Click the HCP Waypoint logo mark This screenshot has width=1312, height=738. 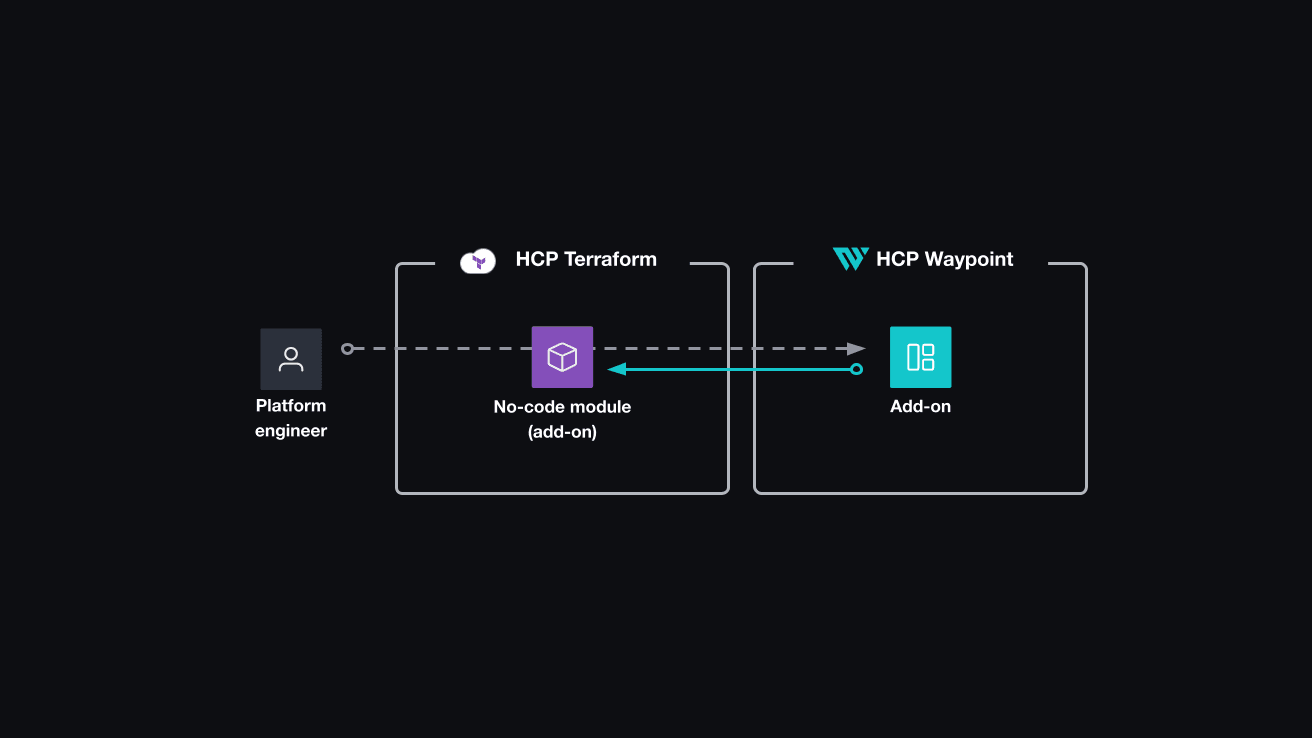851,259
